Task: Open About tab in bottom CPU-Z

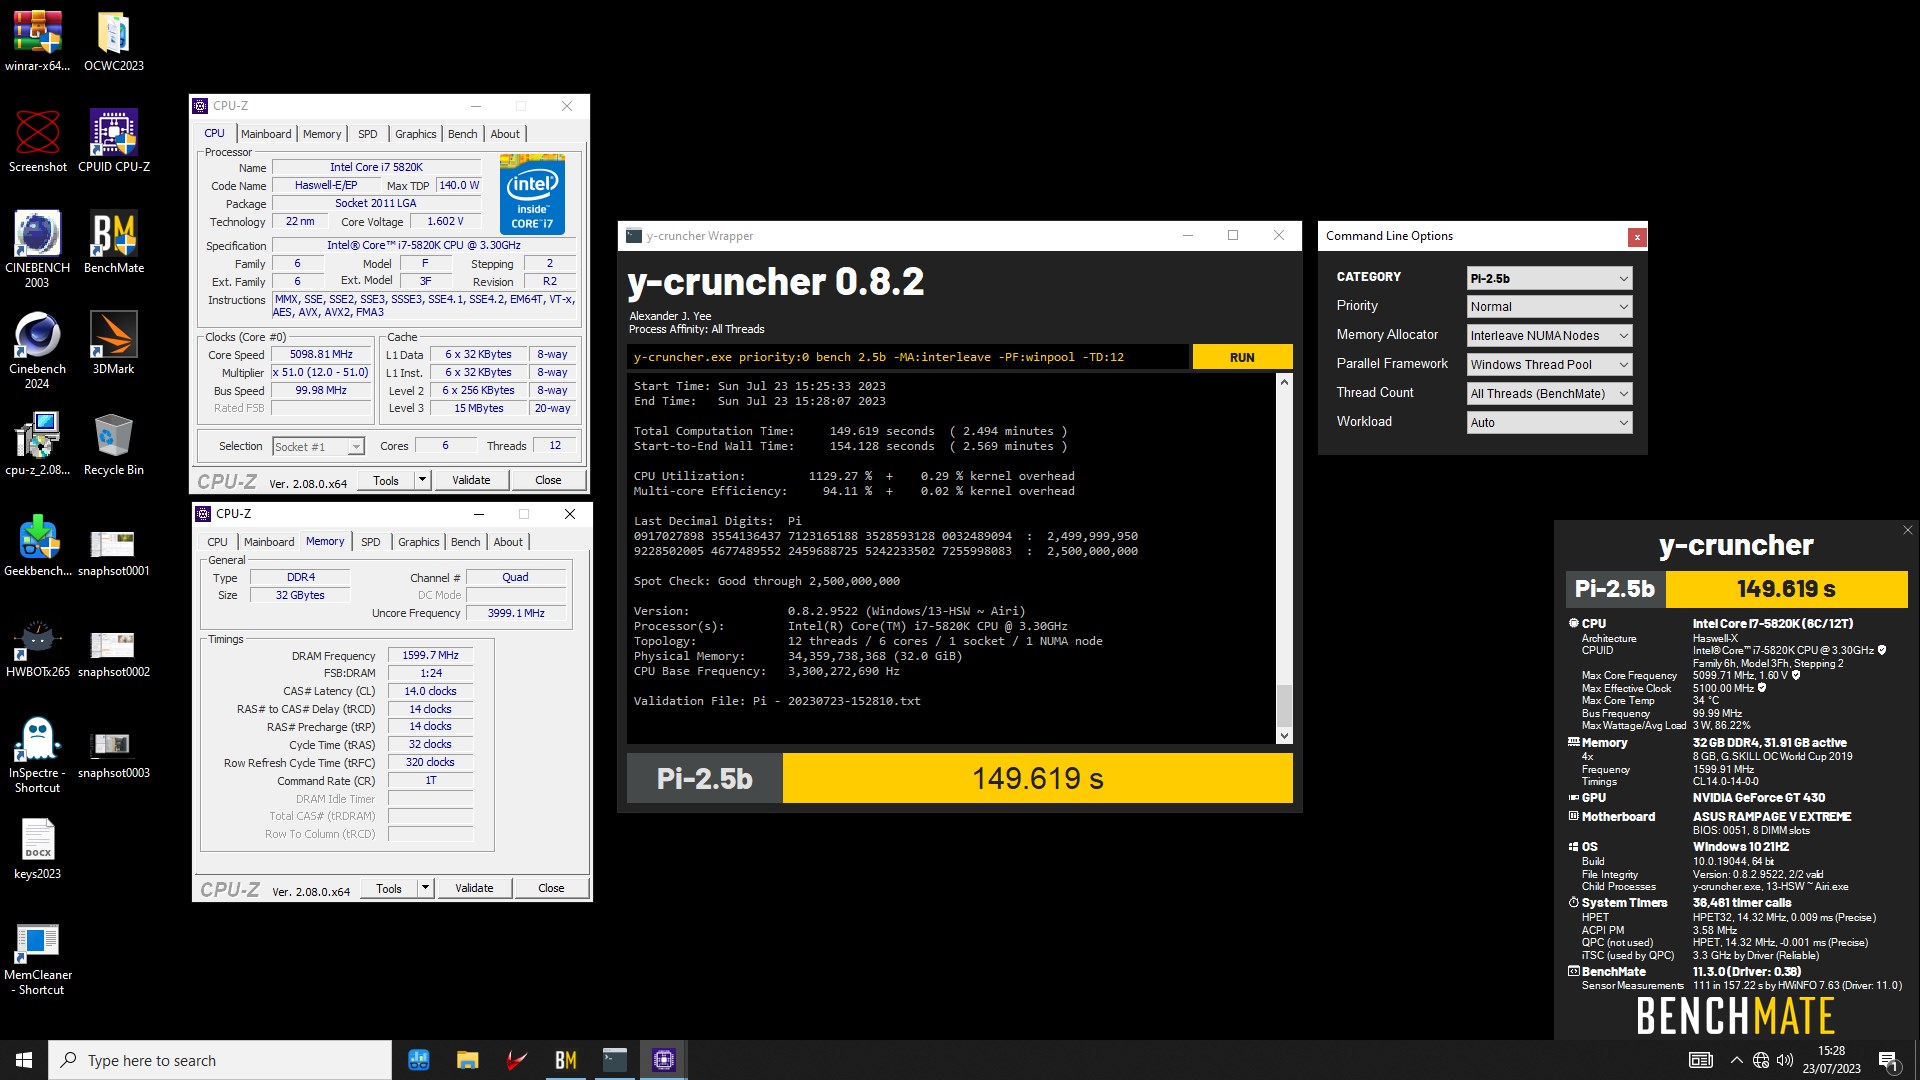Action: 508,541
